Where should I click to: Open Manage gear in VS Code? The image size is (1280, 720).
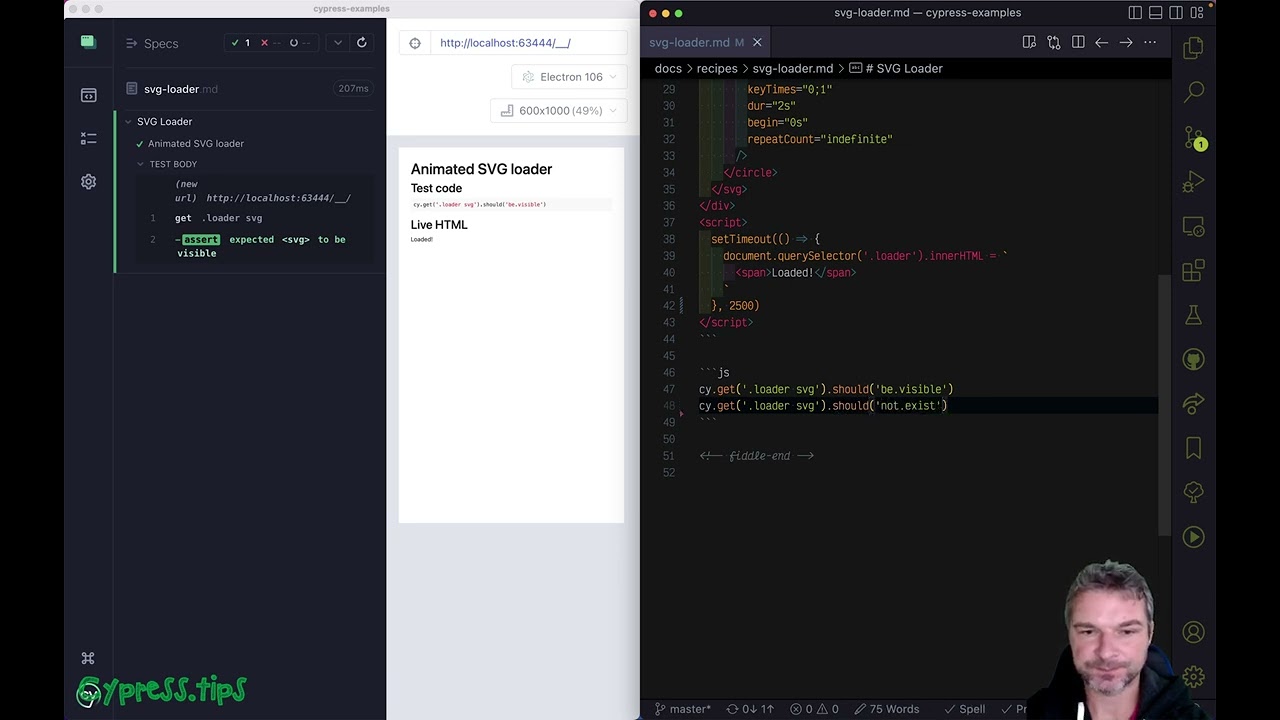click(1193, 677)
